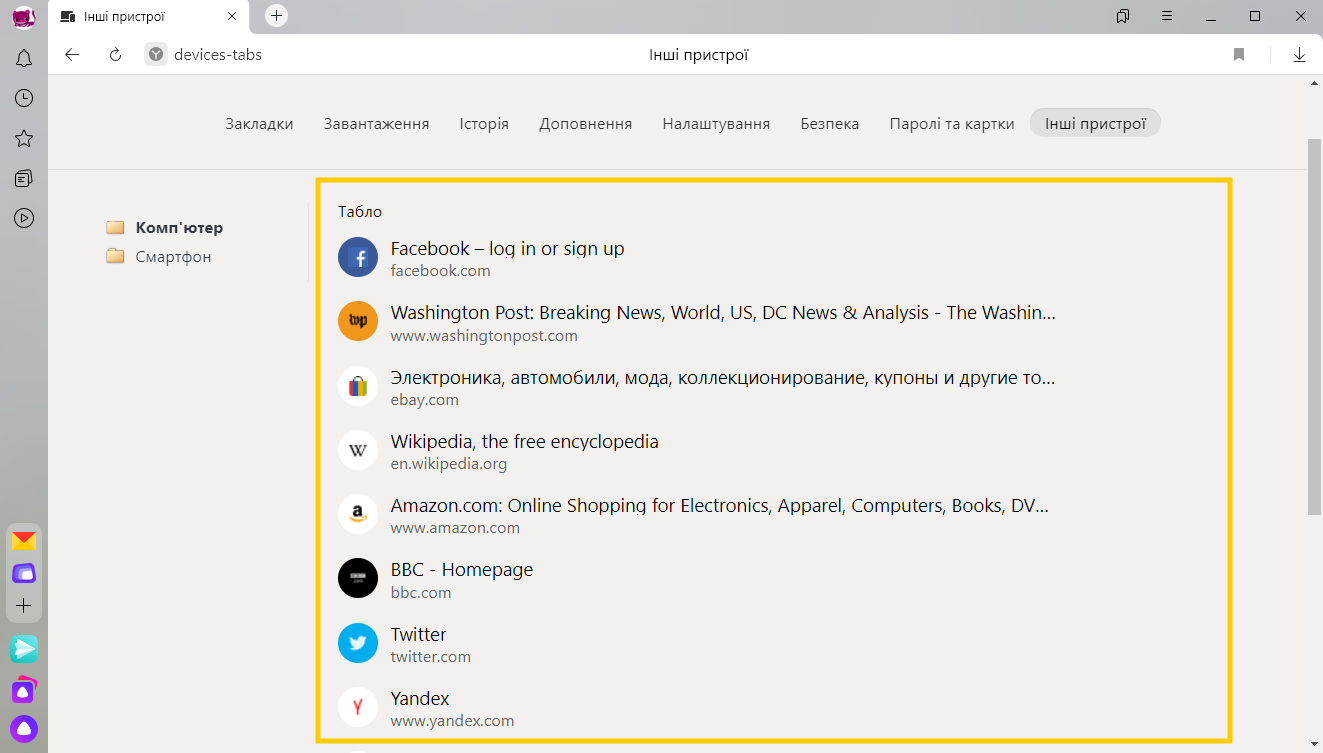Click the en.wikipedia.org URL text
This screenshot has width=1323, height=753.
[449, 464]
